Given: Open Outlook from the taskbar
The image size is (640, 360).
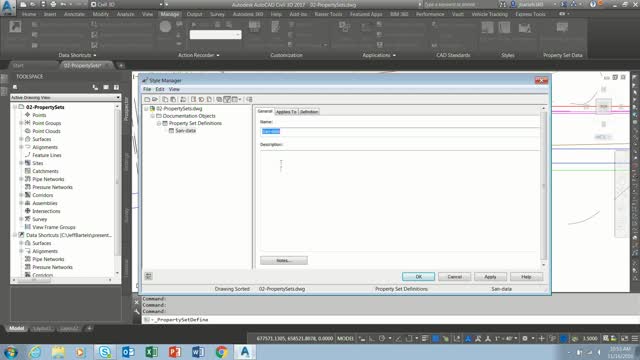Looking at the screenshot, I should pyautogui.click(x=128, y=352).
